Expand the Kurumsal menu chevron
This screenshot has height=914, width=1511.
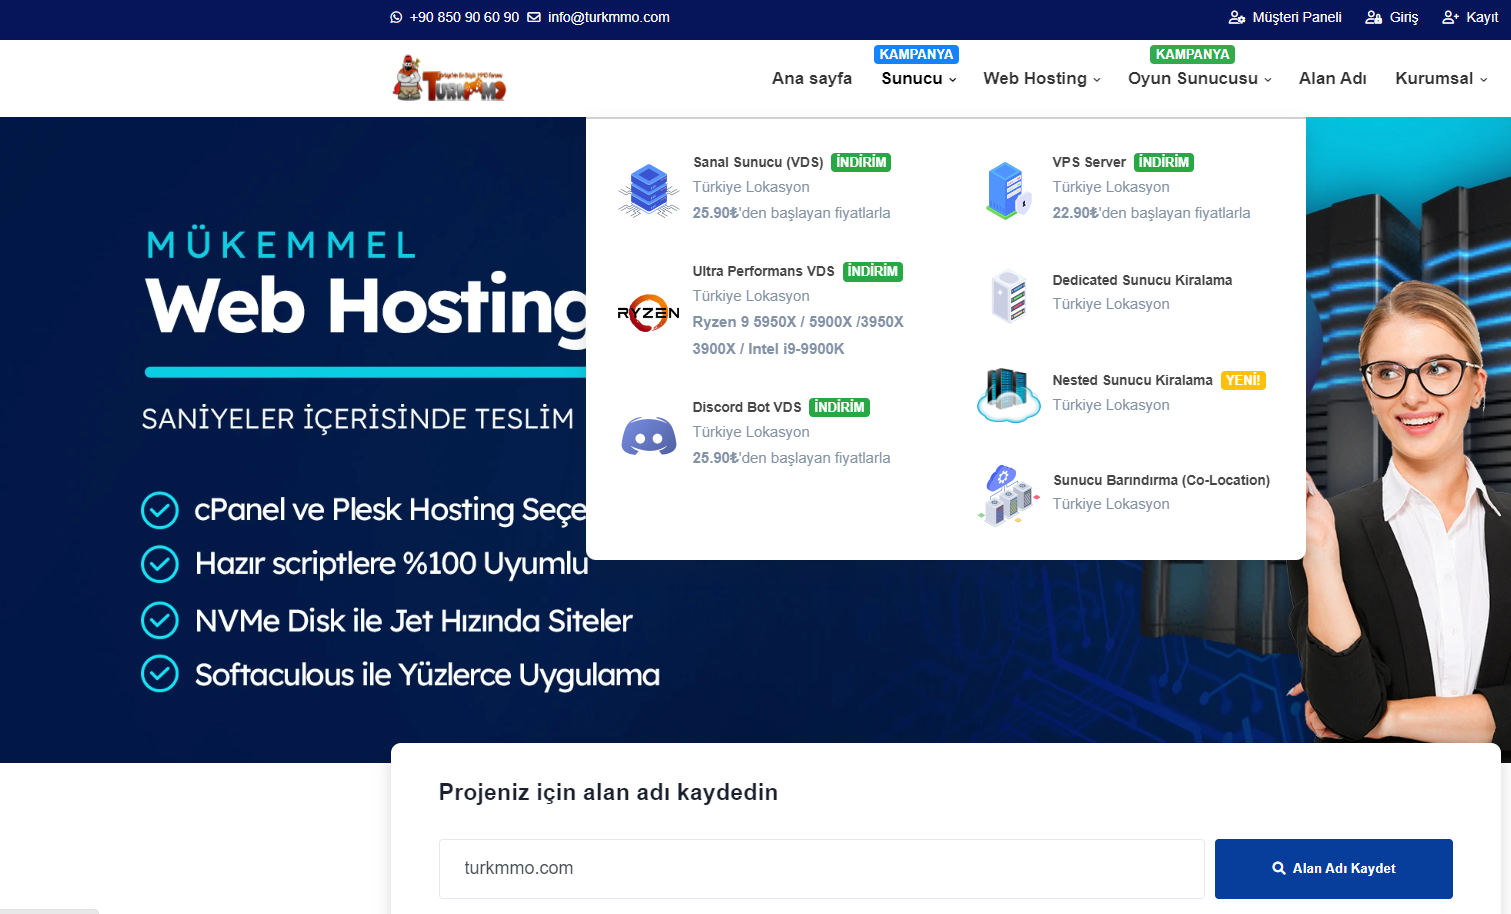point(1484,80)
